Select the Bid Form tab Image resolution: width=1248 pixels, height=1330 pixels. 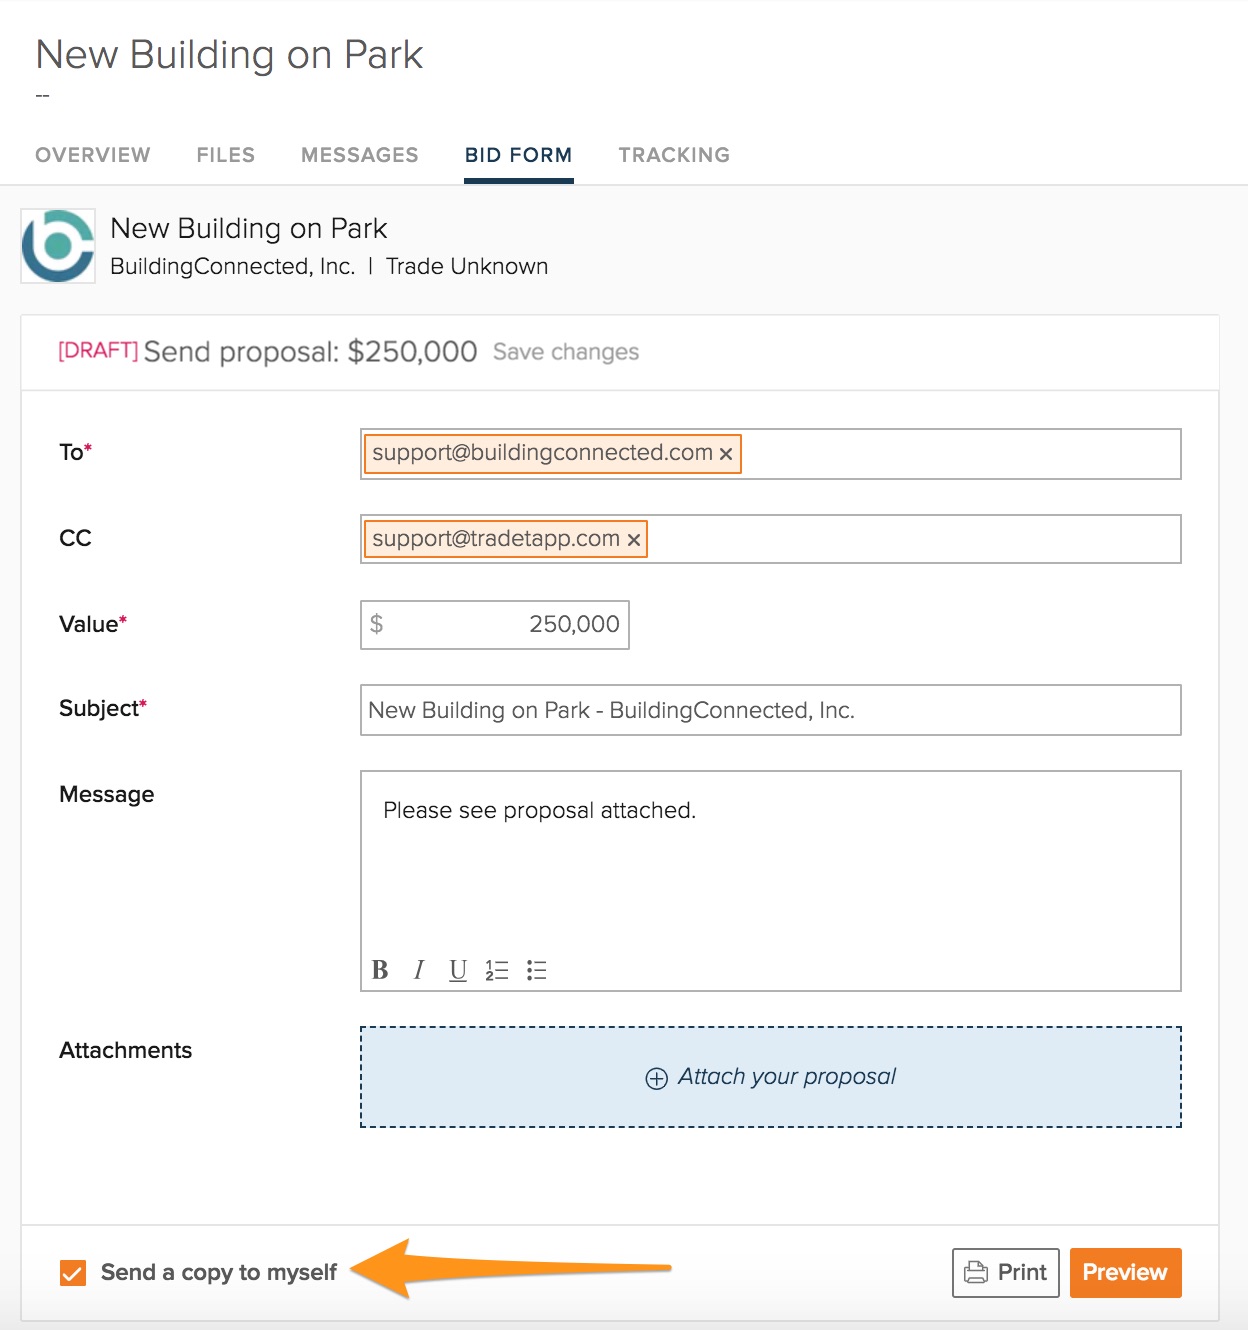pyautogui.click(x=518, y=155)
